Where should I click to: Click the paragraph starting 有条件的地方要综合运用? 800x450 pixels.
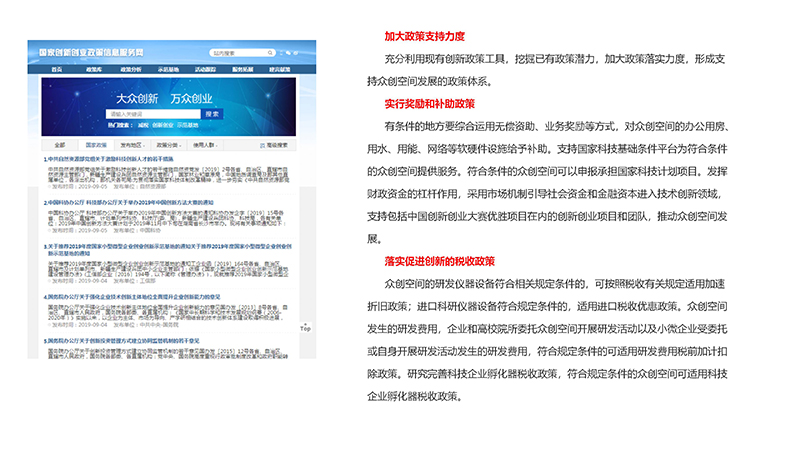[x=547, y=183]
